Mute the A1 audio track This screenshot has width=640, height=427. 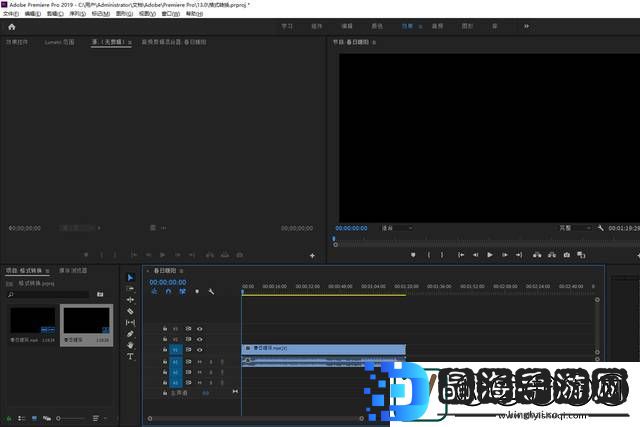pyautogui.click(x=200, y=362)
